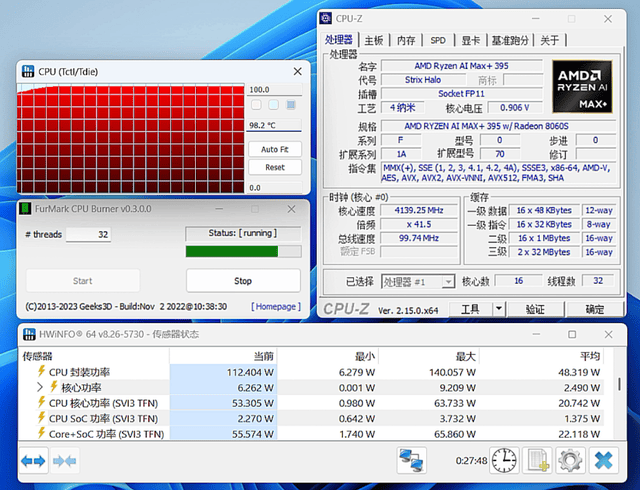Open the SPD tab in CPU-Z
The width and height of the screenshot is (640, 490).
[438, 41]
